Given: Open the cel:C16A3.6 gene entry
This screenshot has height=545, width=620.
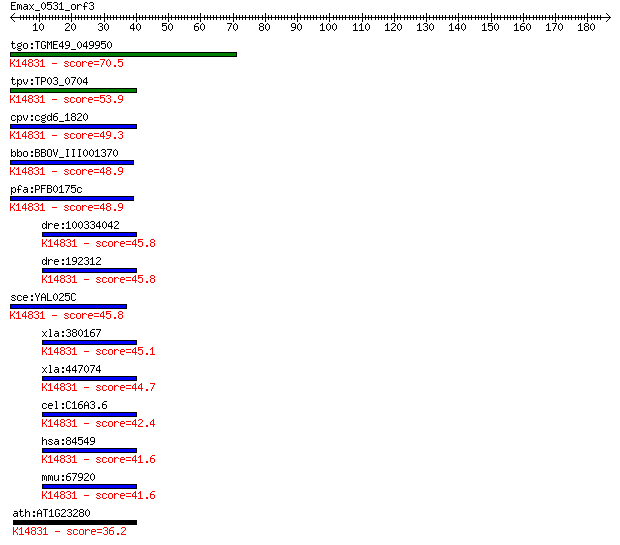Looking at the screenshot, I should [74, 405].
